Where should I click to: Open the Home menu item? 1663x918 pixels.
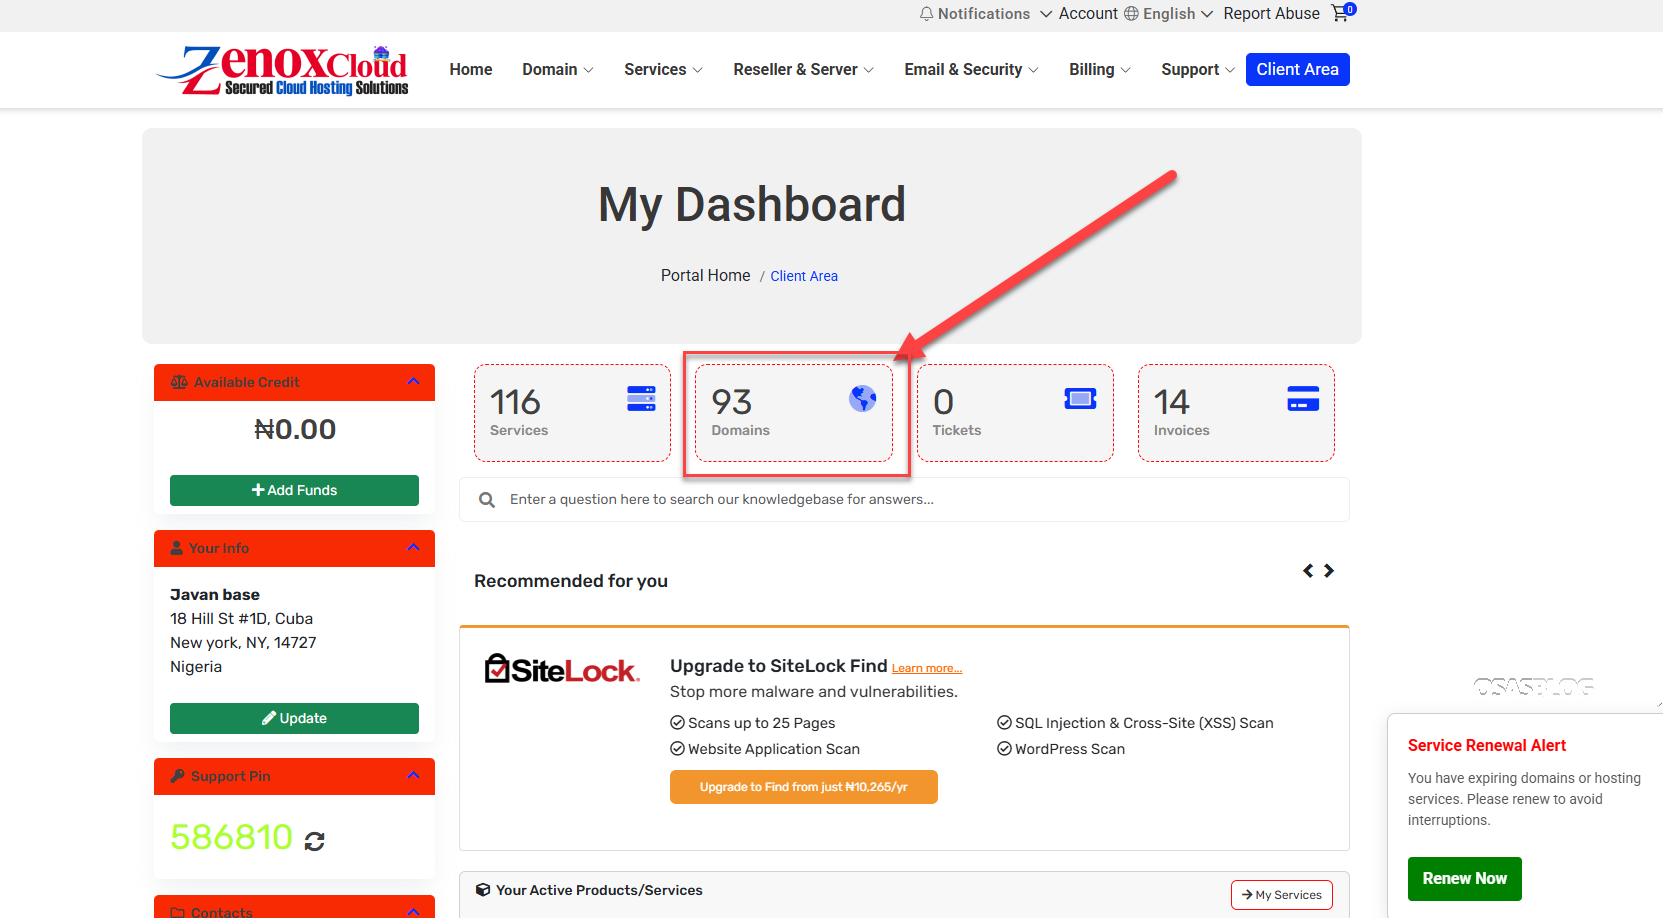470,69
